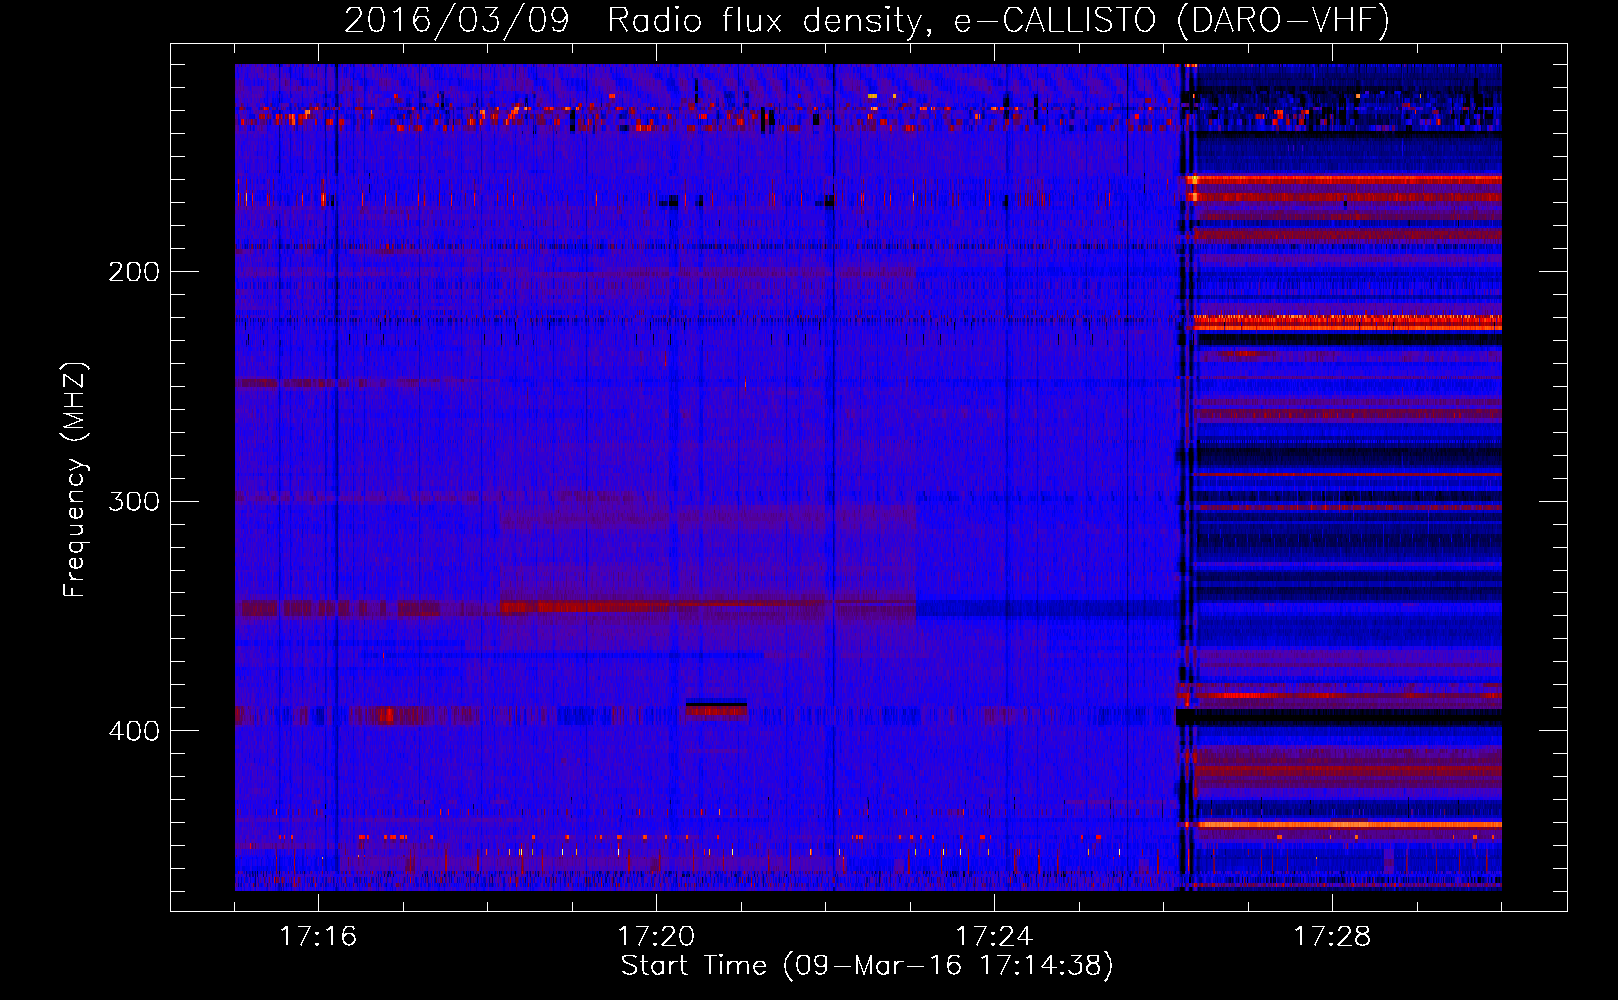Viewport: 1618px width, 1000px height.
Task: Click the 'Start Time (09-Mar-16 17:14:38)' label
Action: click(x=867, y=966)
